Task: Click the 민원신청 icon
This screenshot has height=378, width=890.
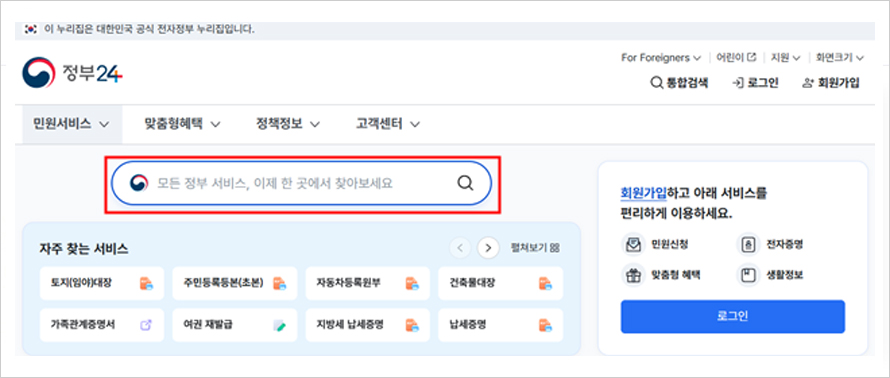Action: pyautogui.click(x=632, y=245)
